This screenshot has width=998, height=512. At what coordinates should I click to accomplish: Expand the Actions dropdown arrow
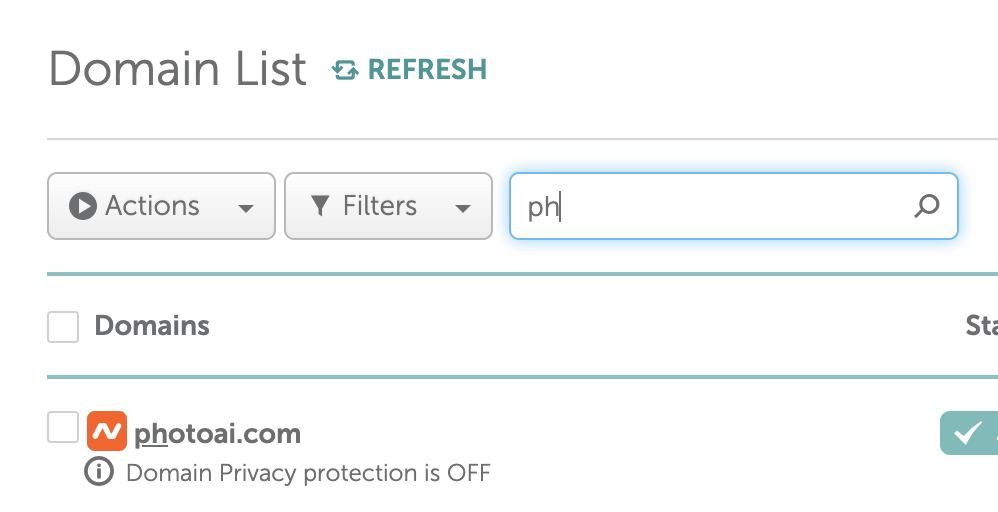pos(245,208)
